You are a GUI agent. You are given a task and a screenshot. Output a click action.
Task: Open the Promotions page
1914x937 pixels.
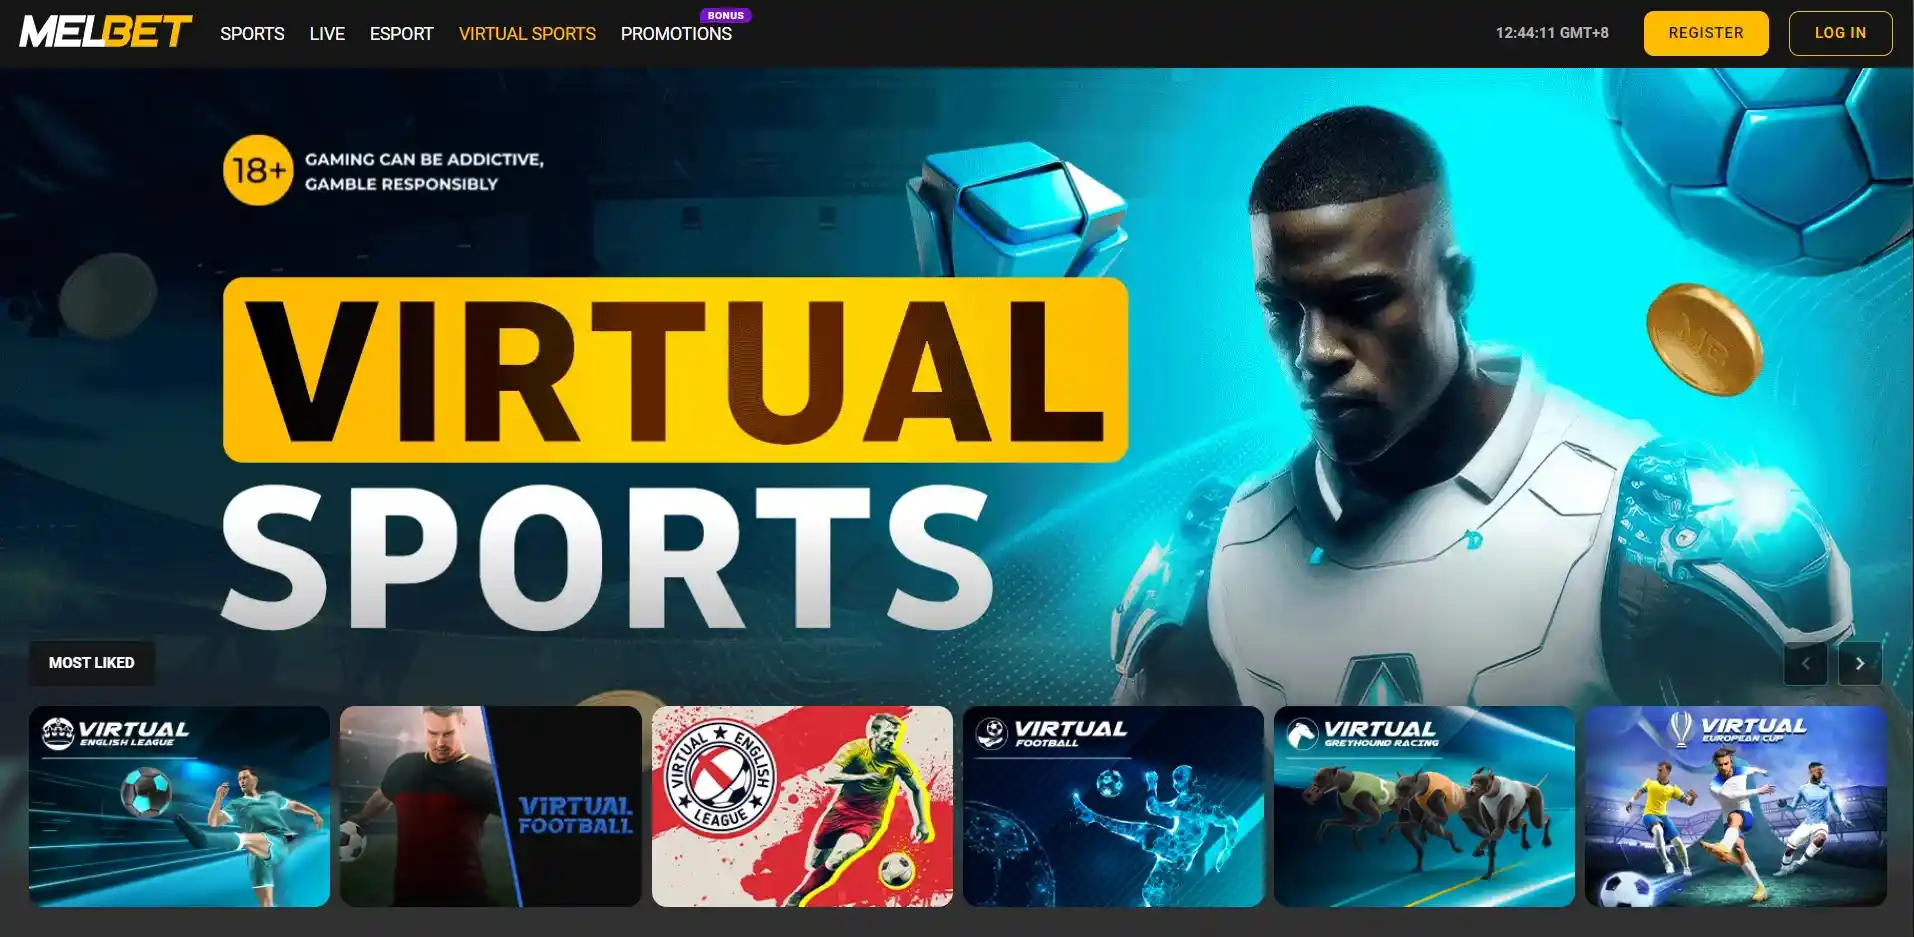coord(676,34)
